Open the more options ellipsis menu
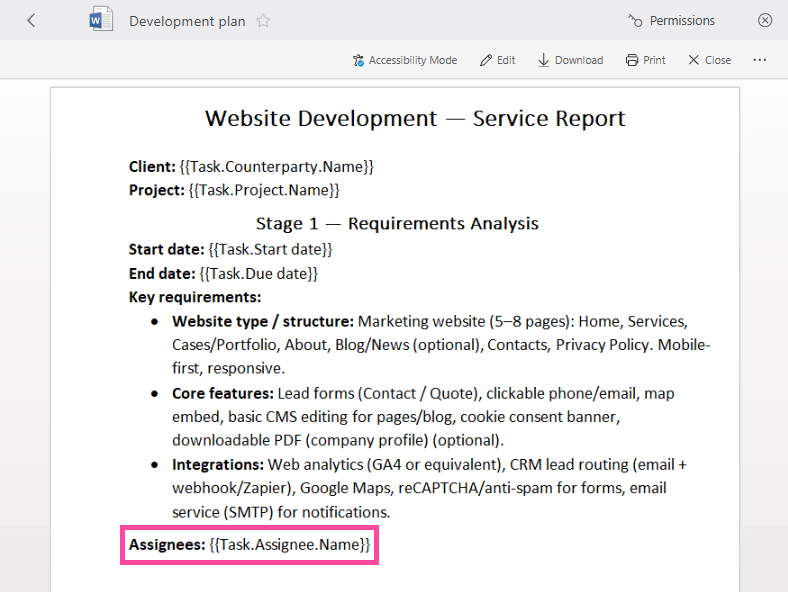788x592 pixels. [760, 60]
